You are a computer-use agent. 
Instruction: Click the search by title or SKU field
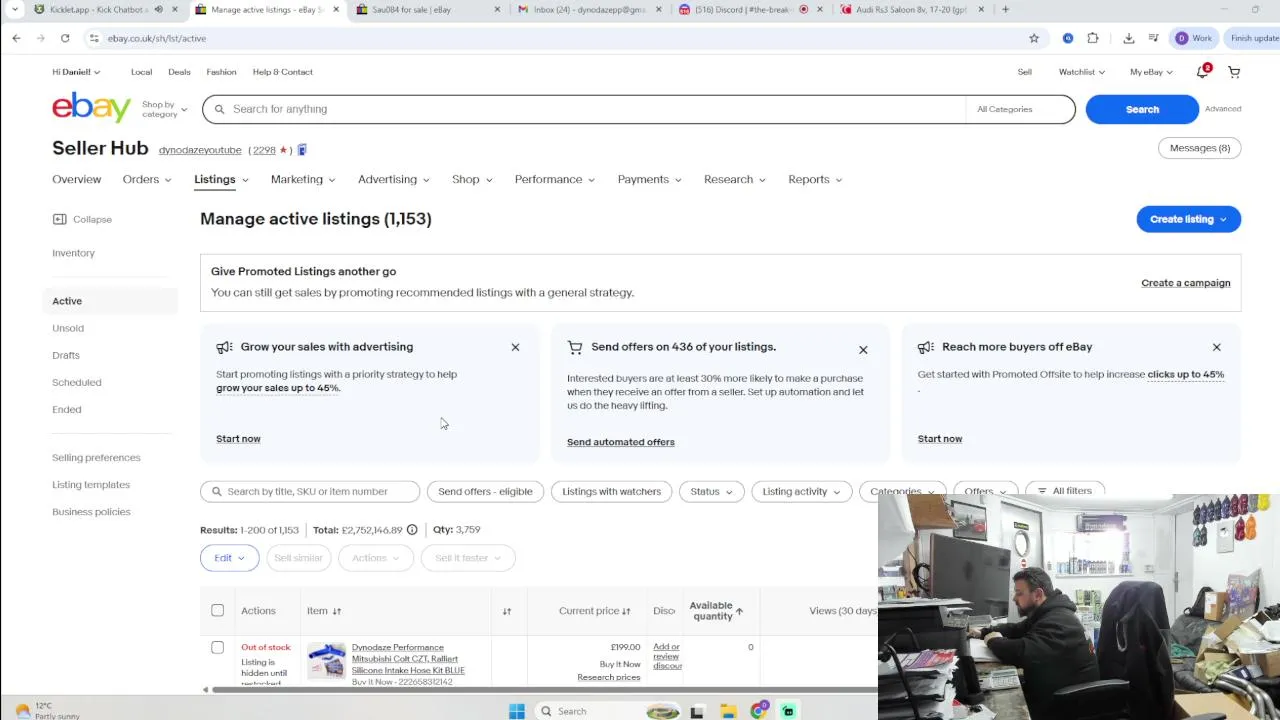pos(310,491)
